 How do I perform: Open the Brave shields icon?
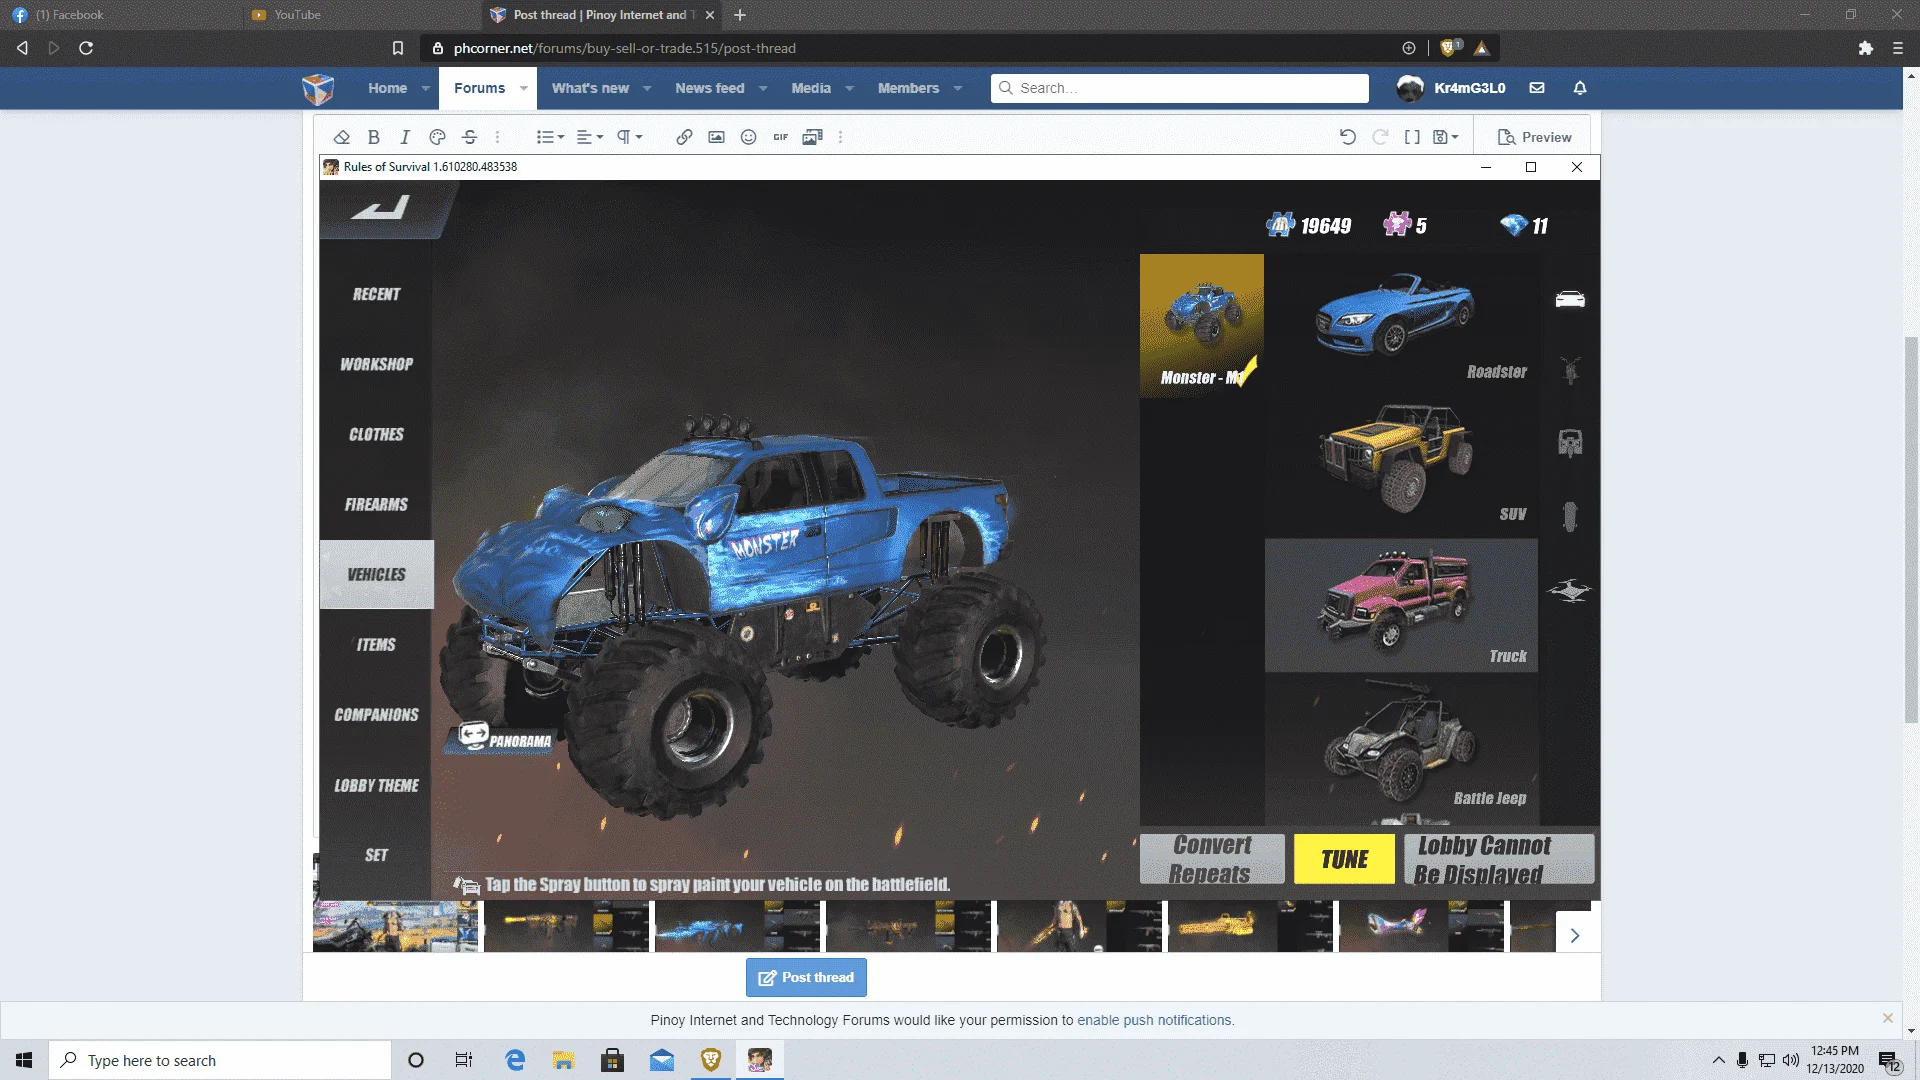click(1448, 48)
